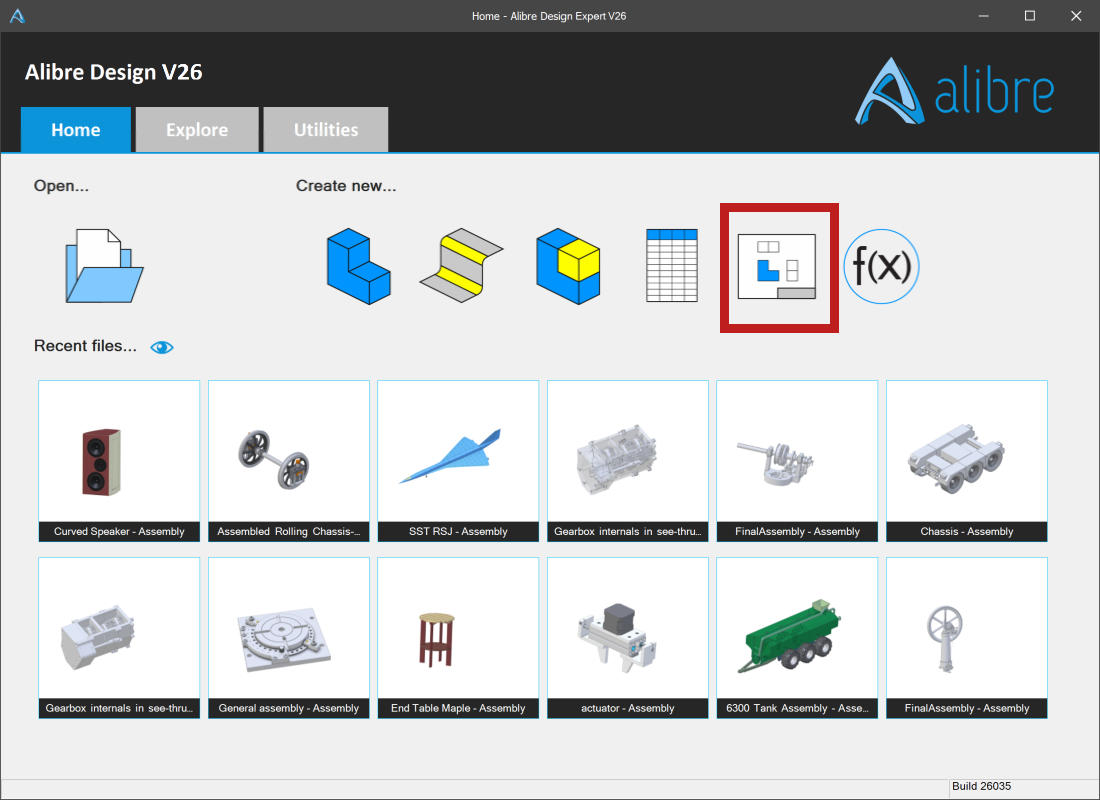
Task: Open End Table Maple - Assembly
Action: [x=458, y=638]
